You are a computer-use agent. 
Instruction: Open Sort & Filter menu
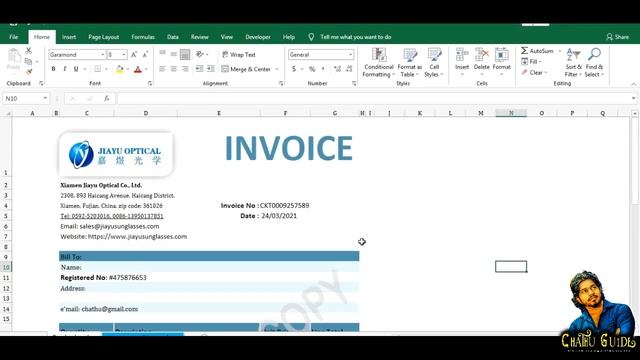(x=573, y=62)
